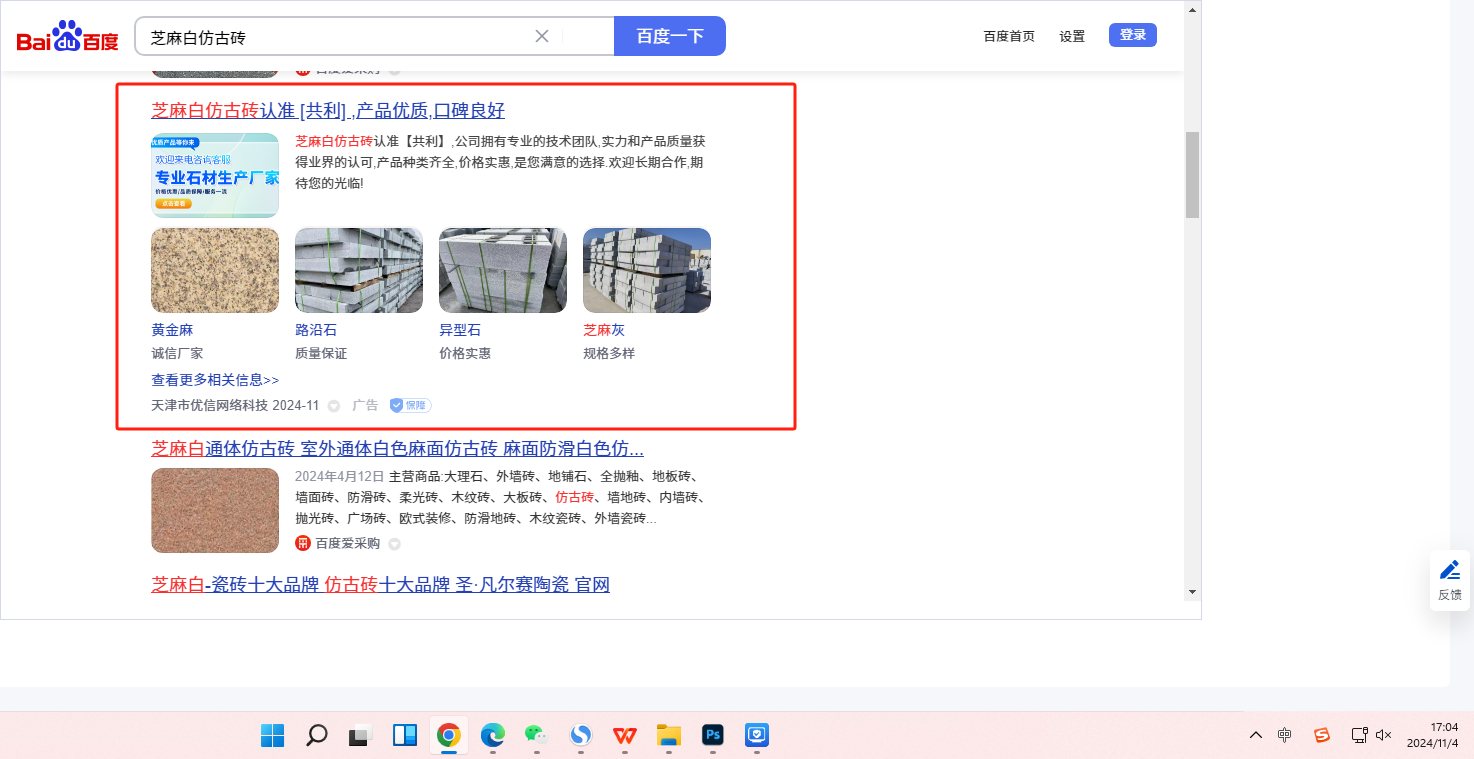1474x759 pixels.
Task: Open the Widgets panel in the taskbar
Action: (405, 736)
